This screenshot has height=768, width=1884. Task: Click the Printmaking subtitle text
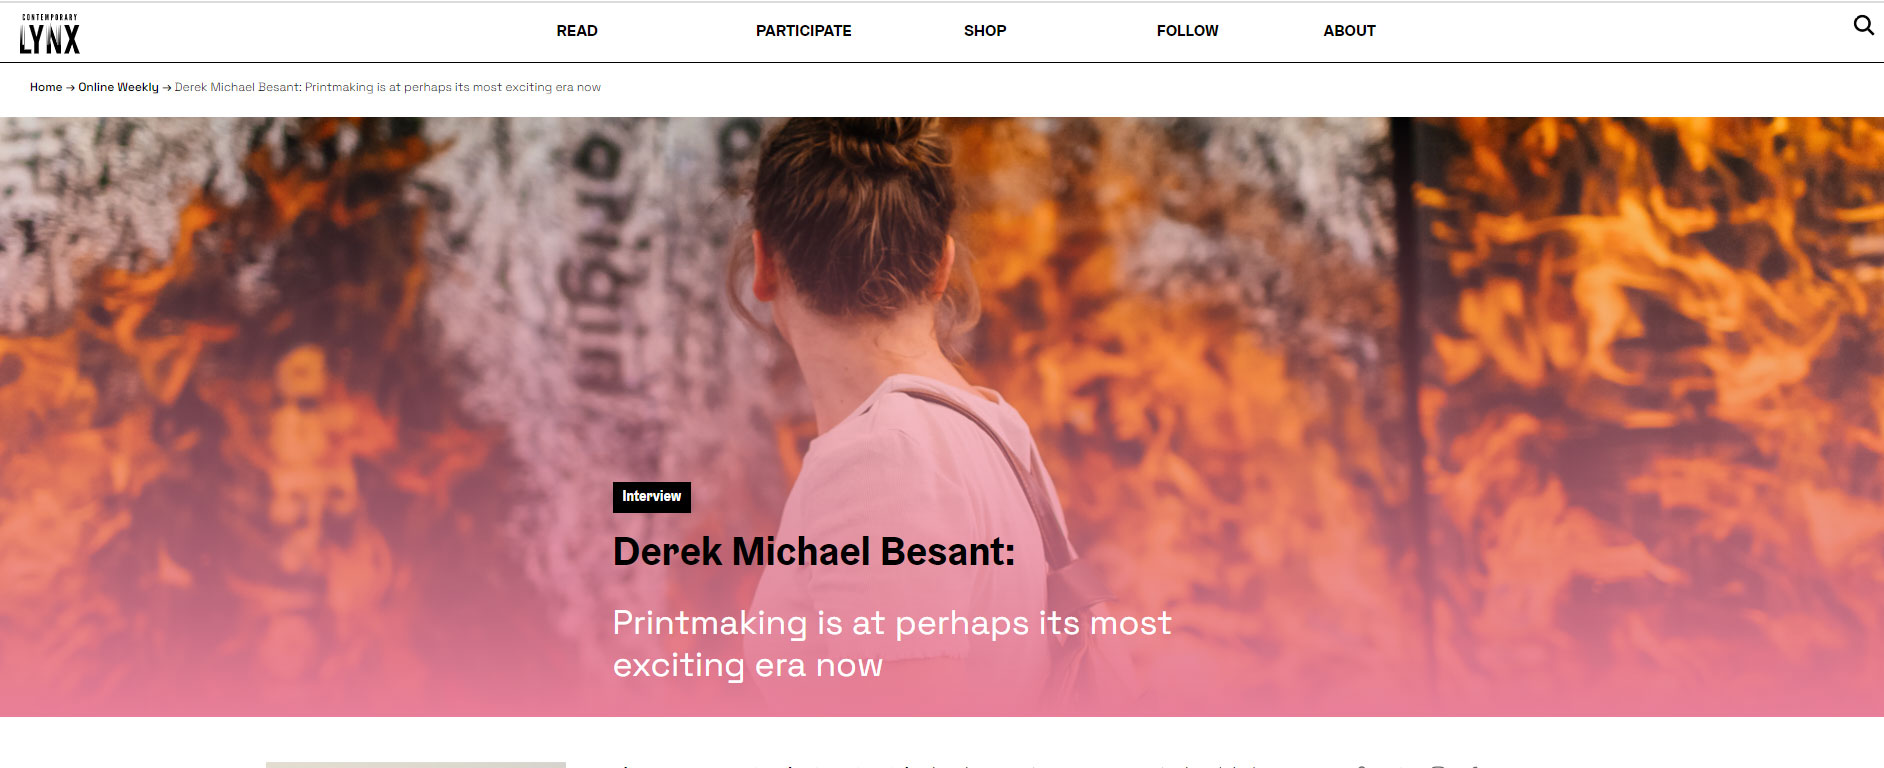pos(892,644)
